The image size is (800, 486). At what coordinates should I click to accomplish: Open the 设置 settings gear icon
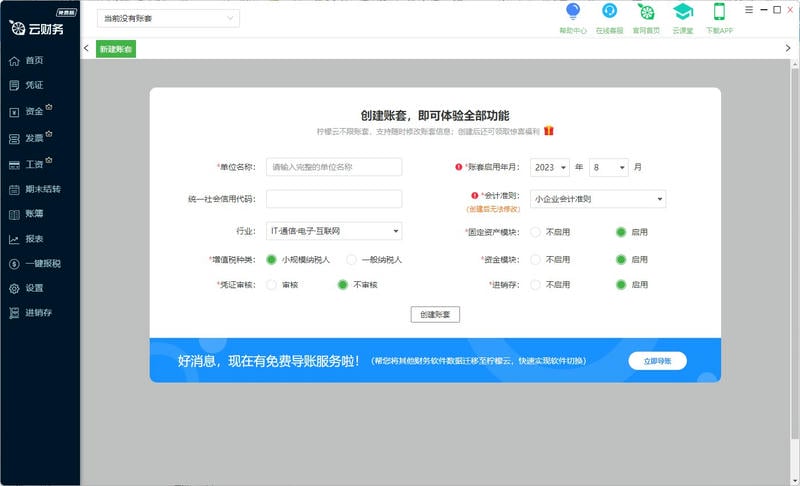pos(14,289)
